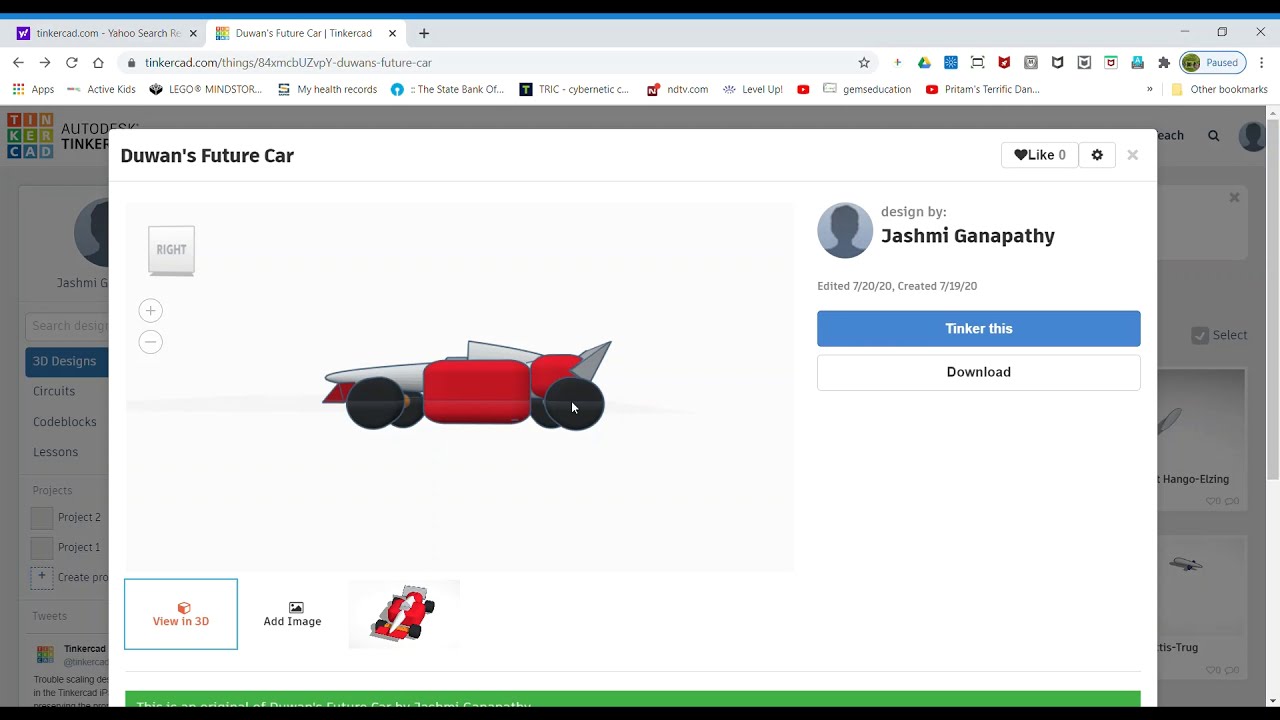The width and height of the screenshot is (1280, 720).
Task: Download the car design
Action: point(978,372)
